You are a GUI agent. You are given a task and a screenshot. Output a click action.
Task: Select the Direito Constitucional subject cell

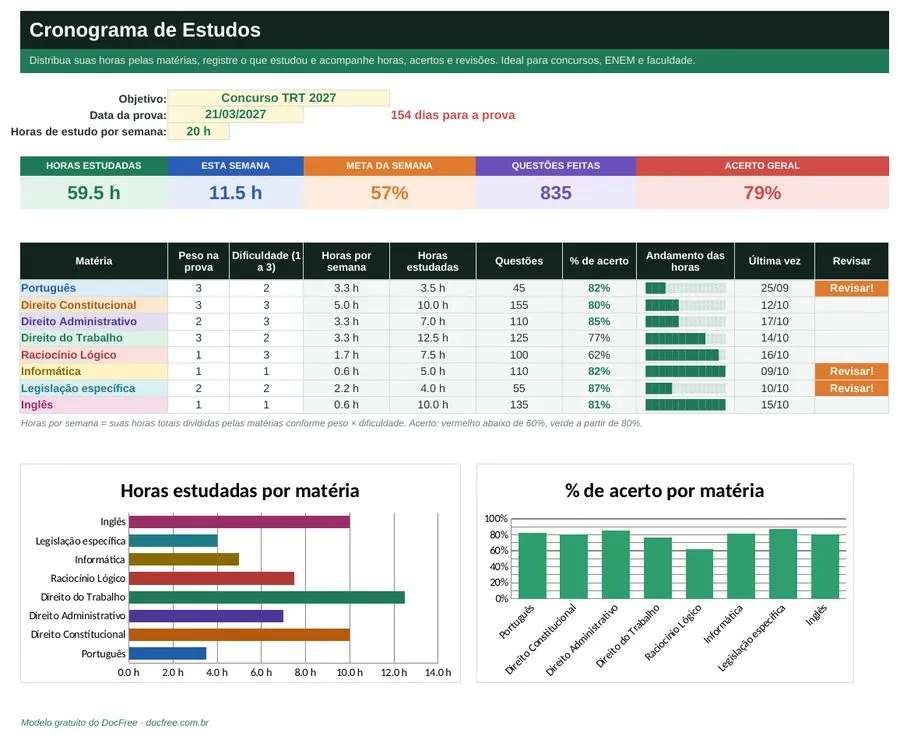coord(94,305)
